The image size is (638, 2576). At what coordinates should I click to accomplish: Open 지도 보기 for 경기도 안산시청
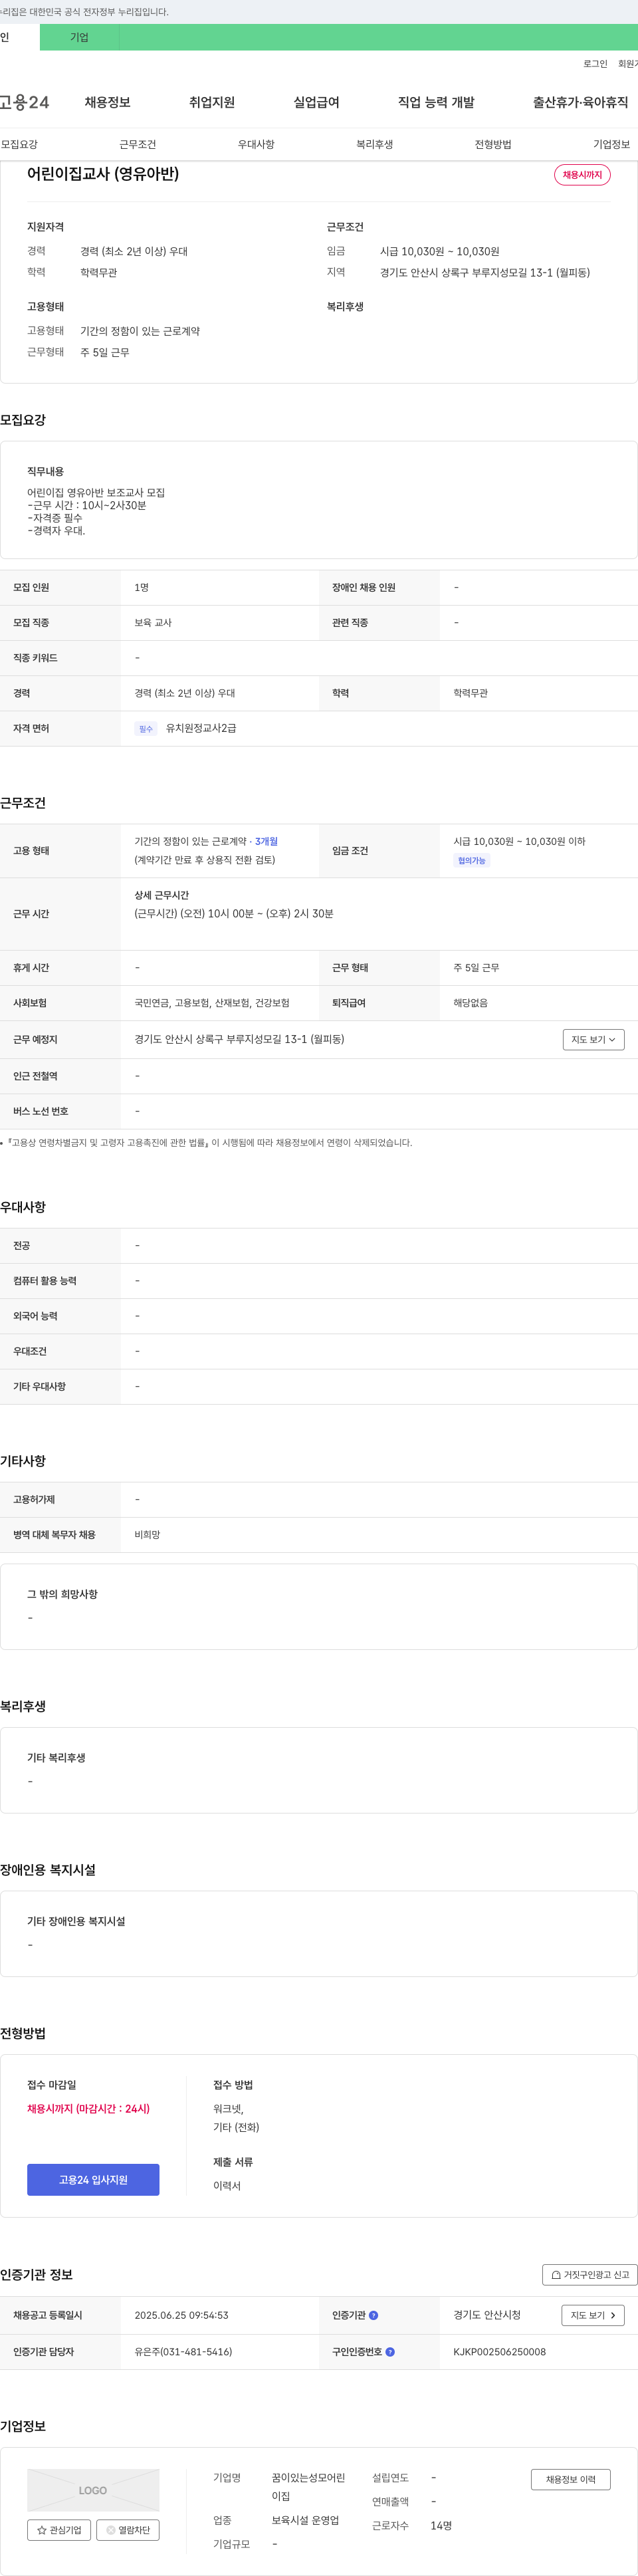click(x=593, y=2315)
